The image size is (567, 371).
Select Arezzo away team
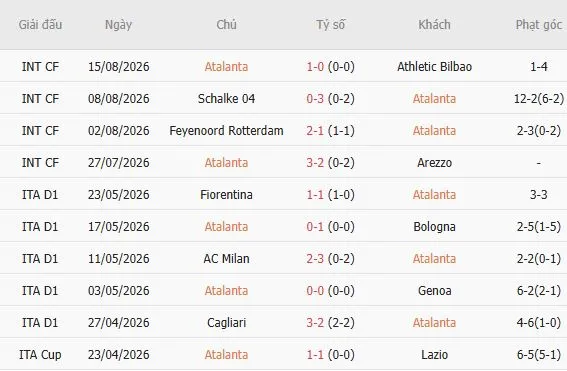pos(434,163)
